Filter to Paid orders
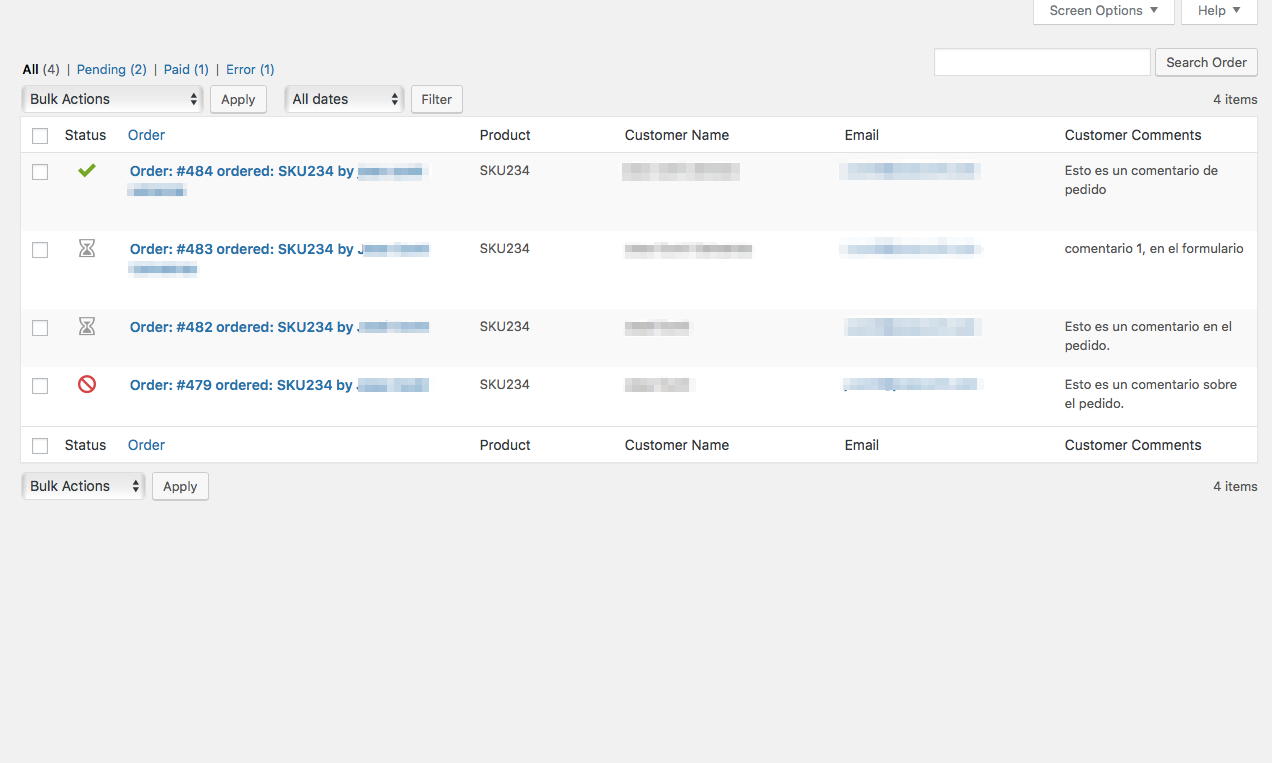Image resolution: width=1272 pixels, height=763 pixels. click(186, 69)
